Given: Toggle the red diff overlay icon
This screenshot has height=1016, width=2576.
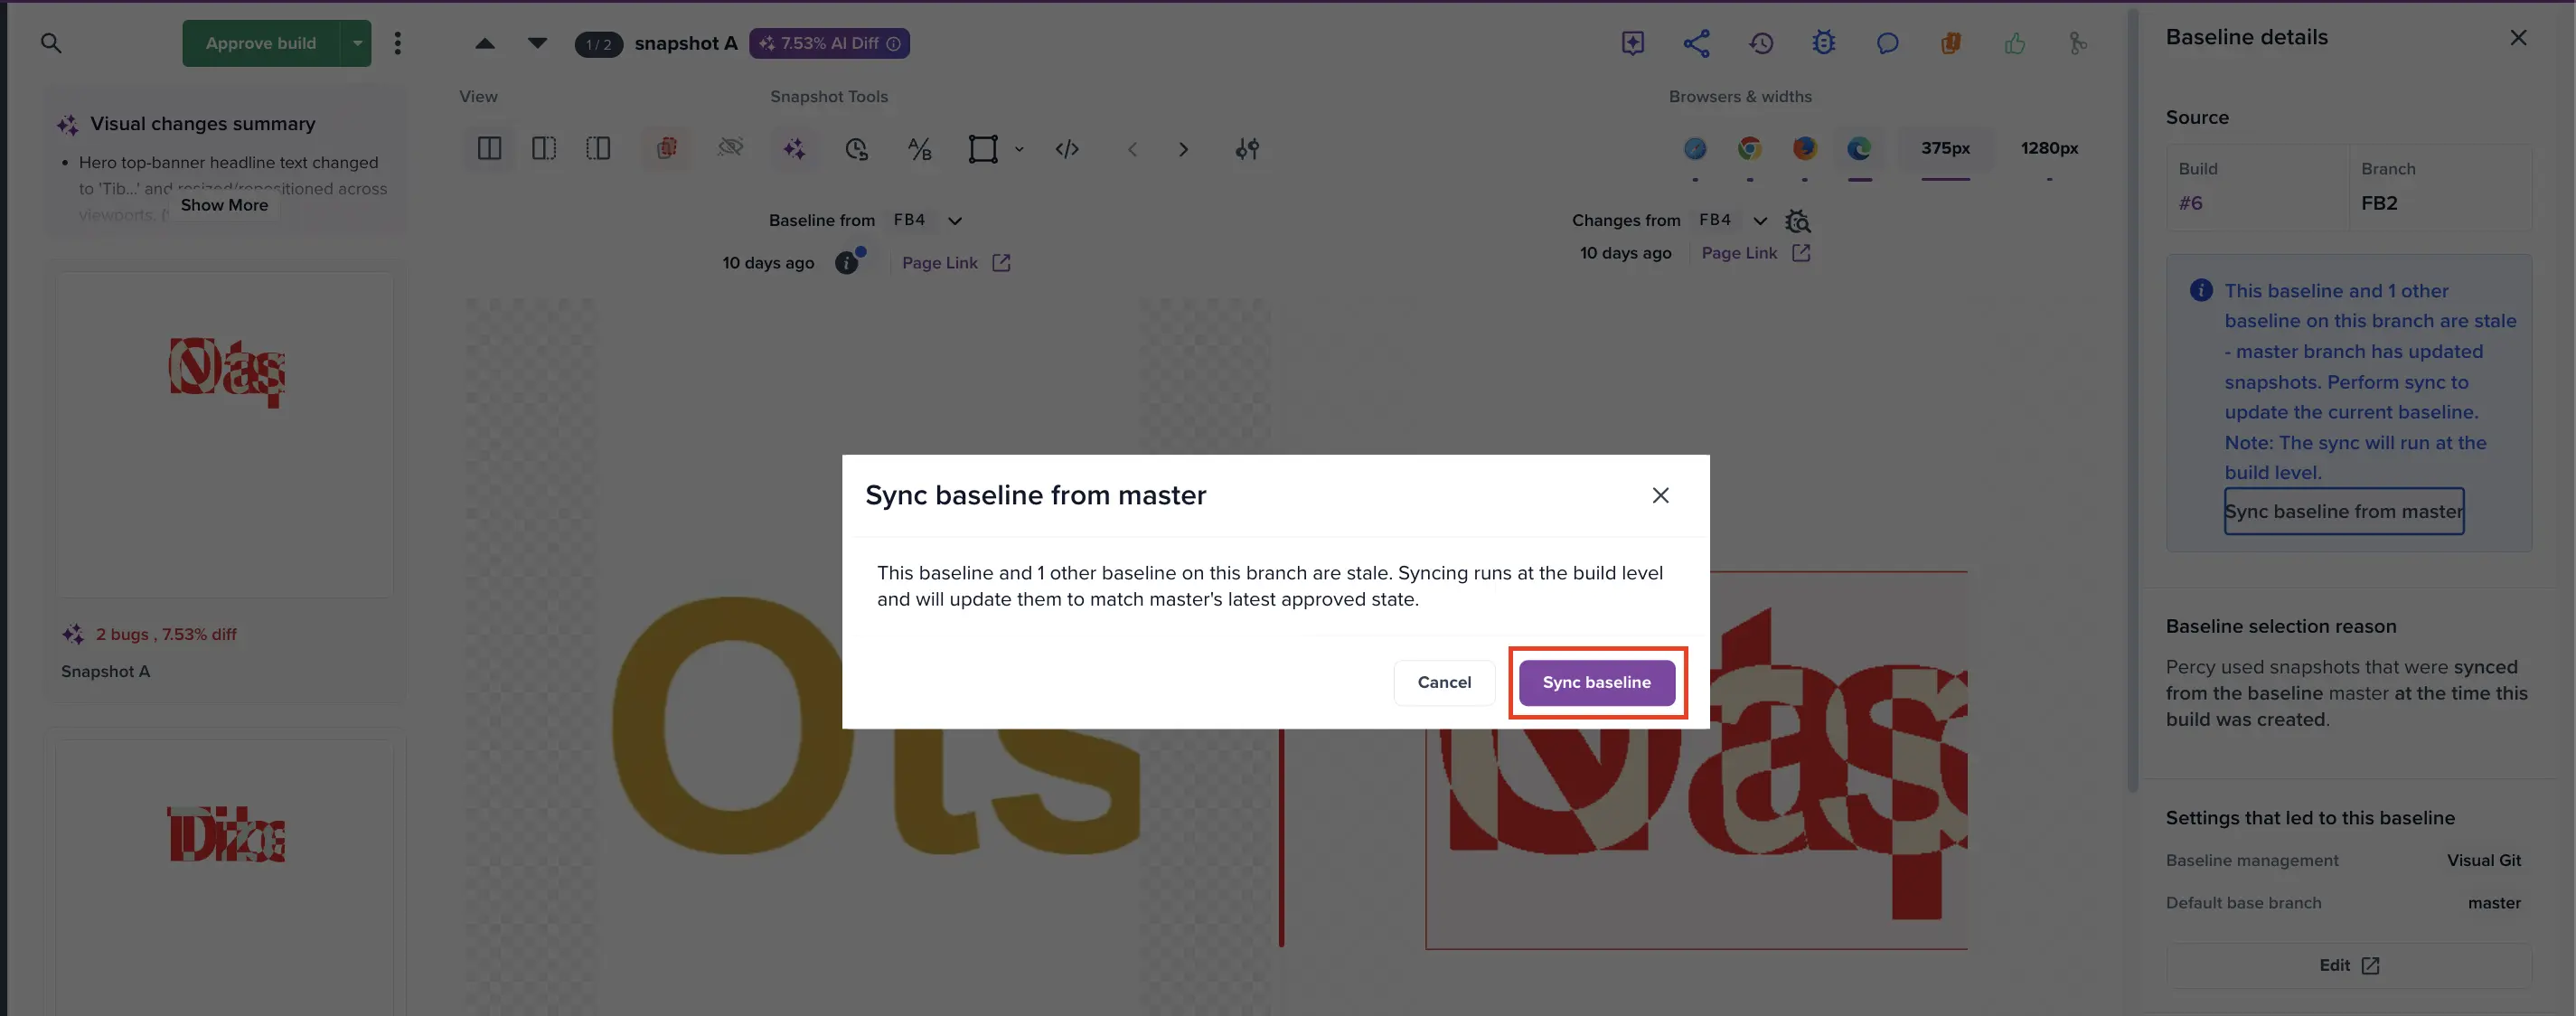Looking at the screenshot, I should click(667, 149).
